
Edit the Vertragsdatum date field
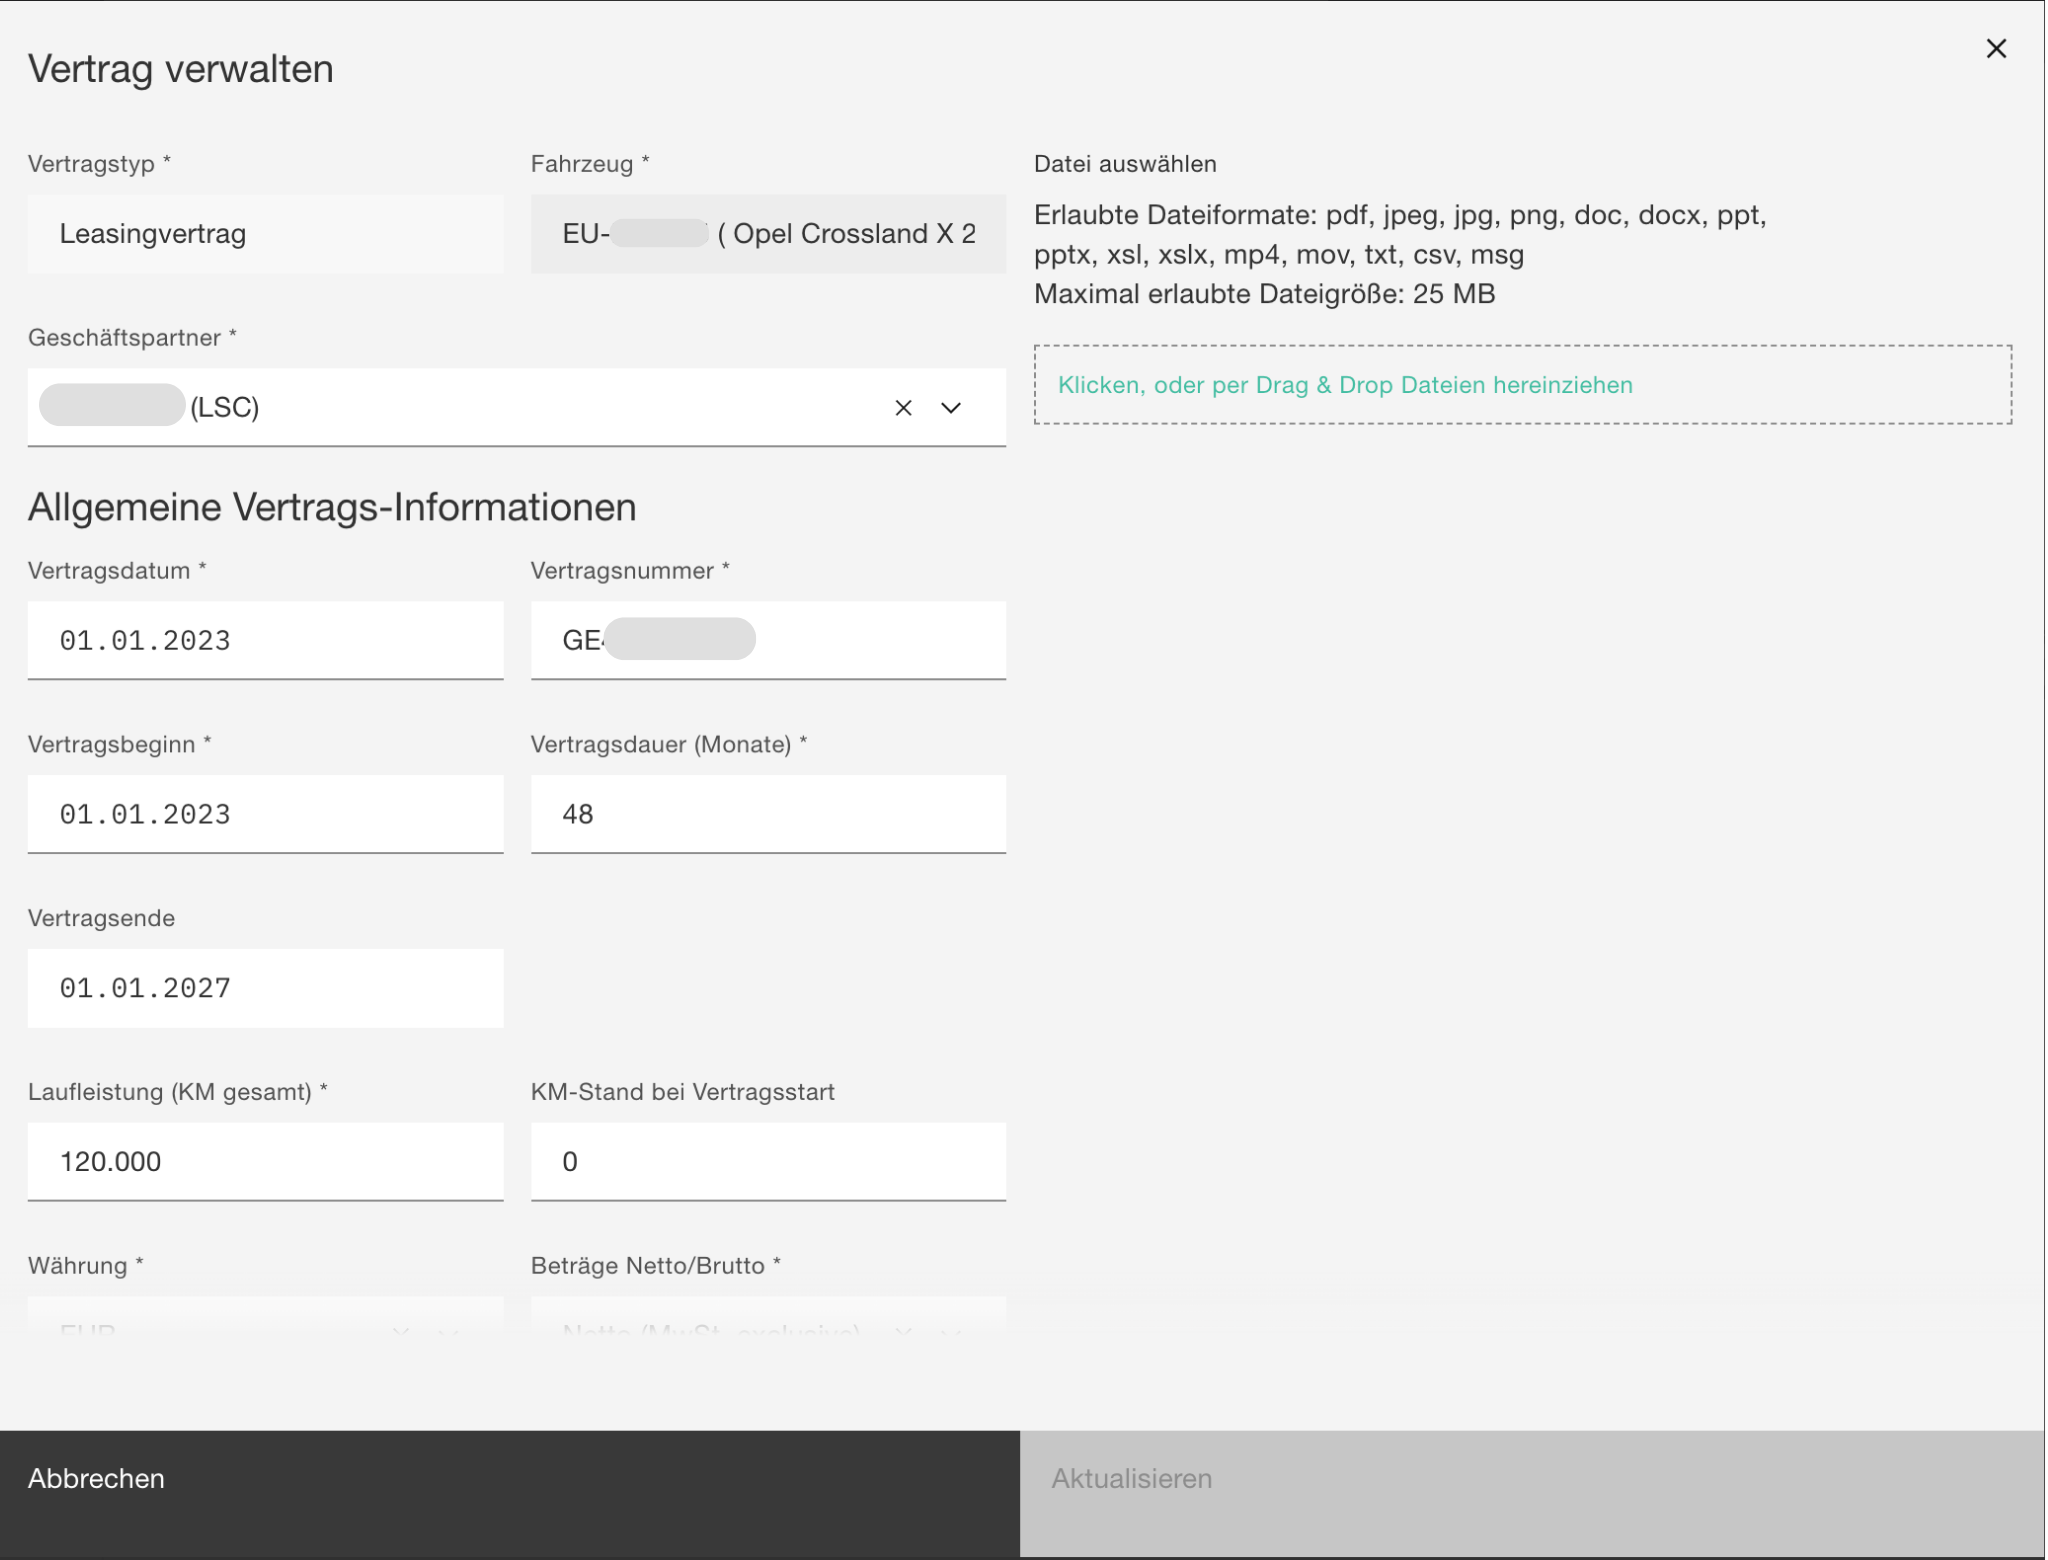pyautogui.click(x=266, y=640)
